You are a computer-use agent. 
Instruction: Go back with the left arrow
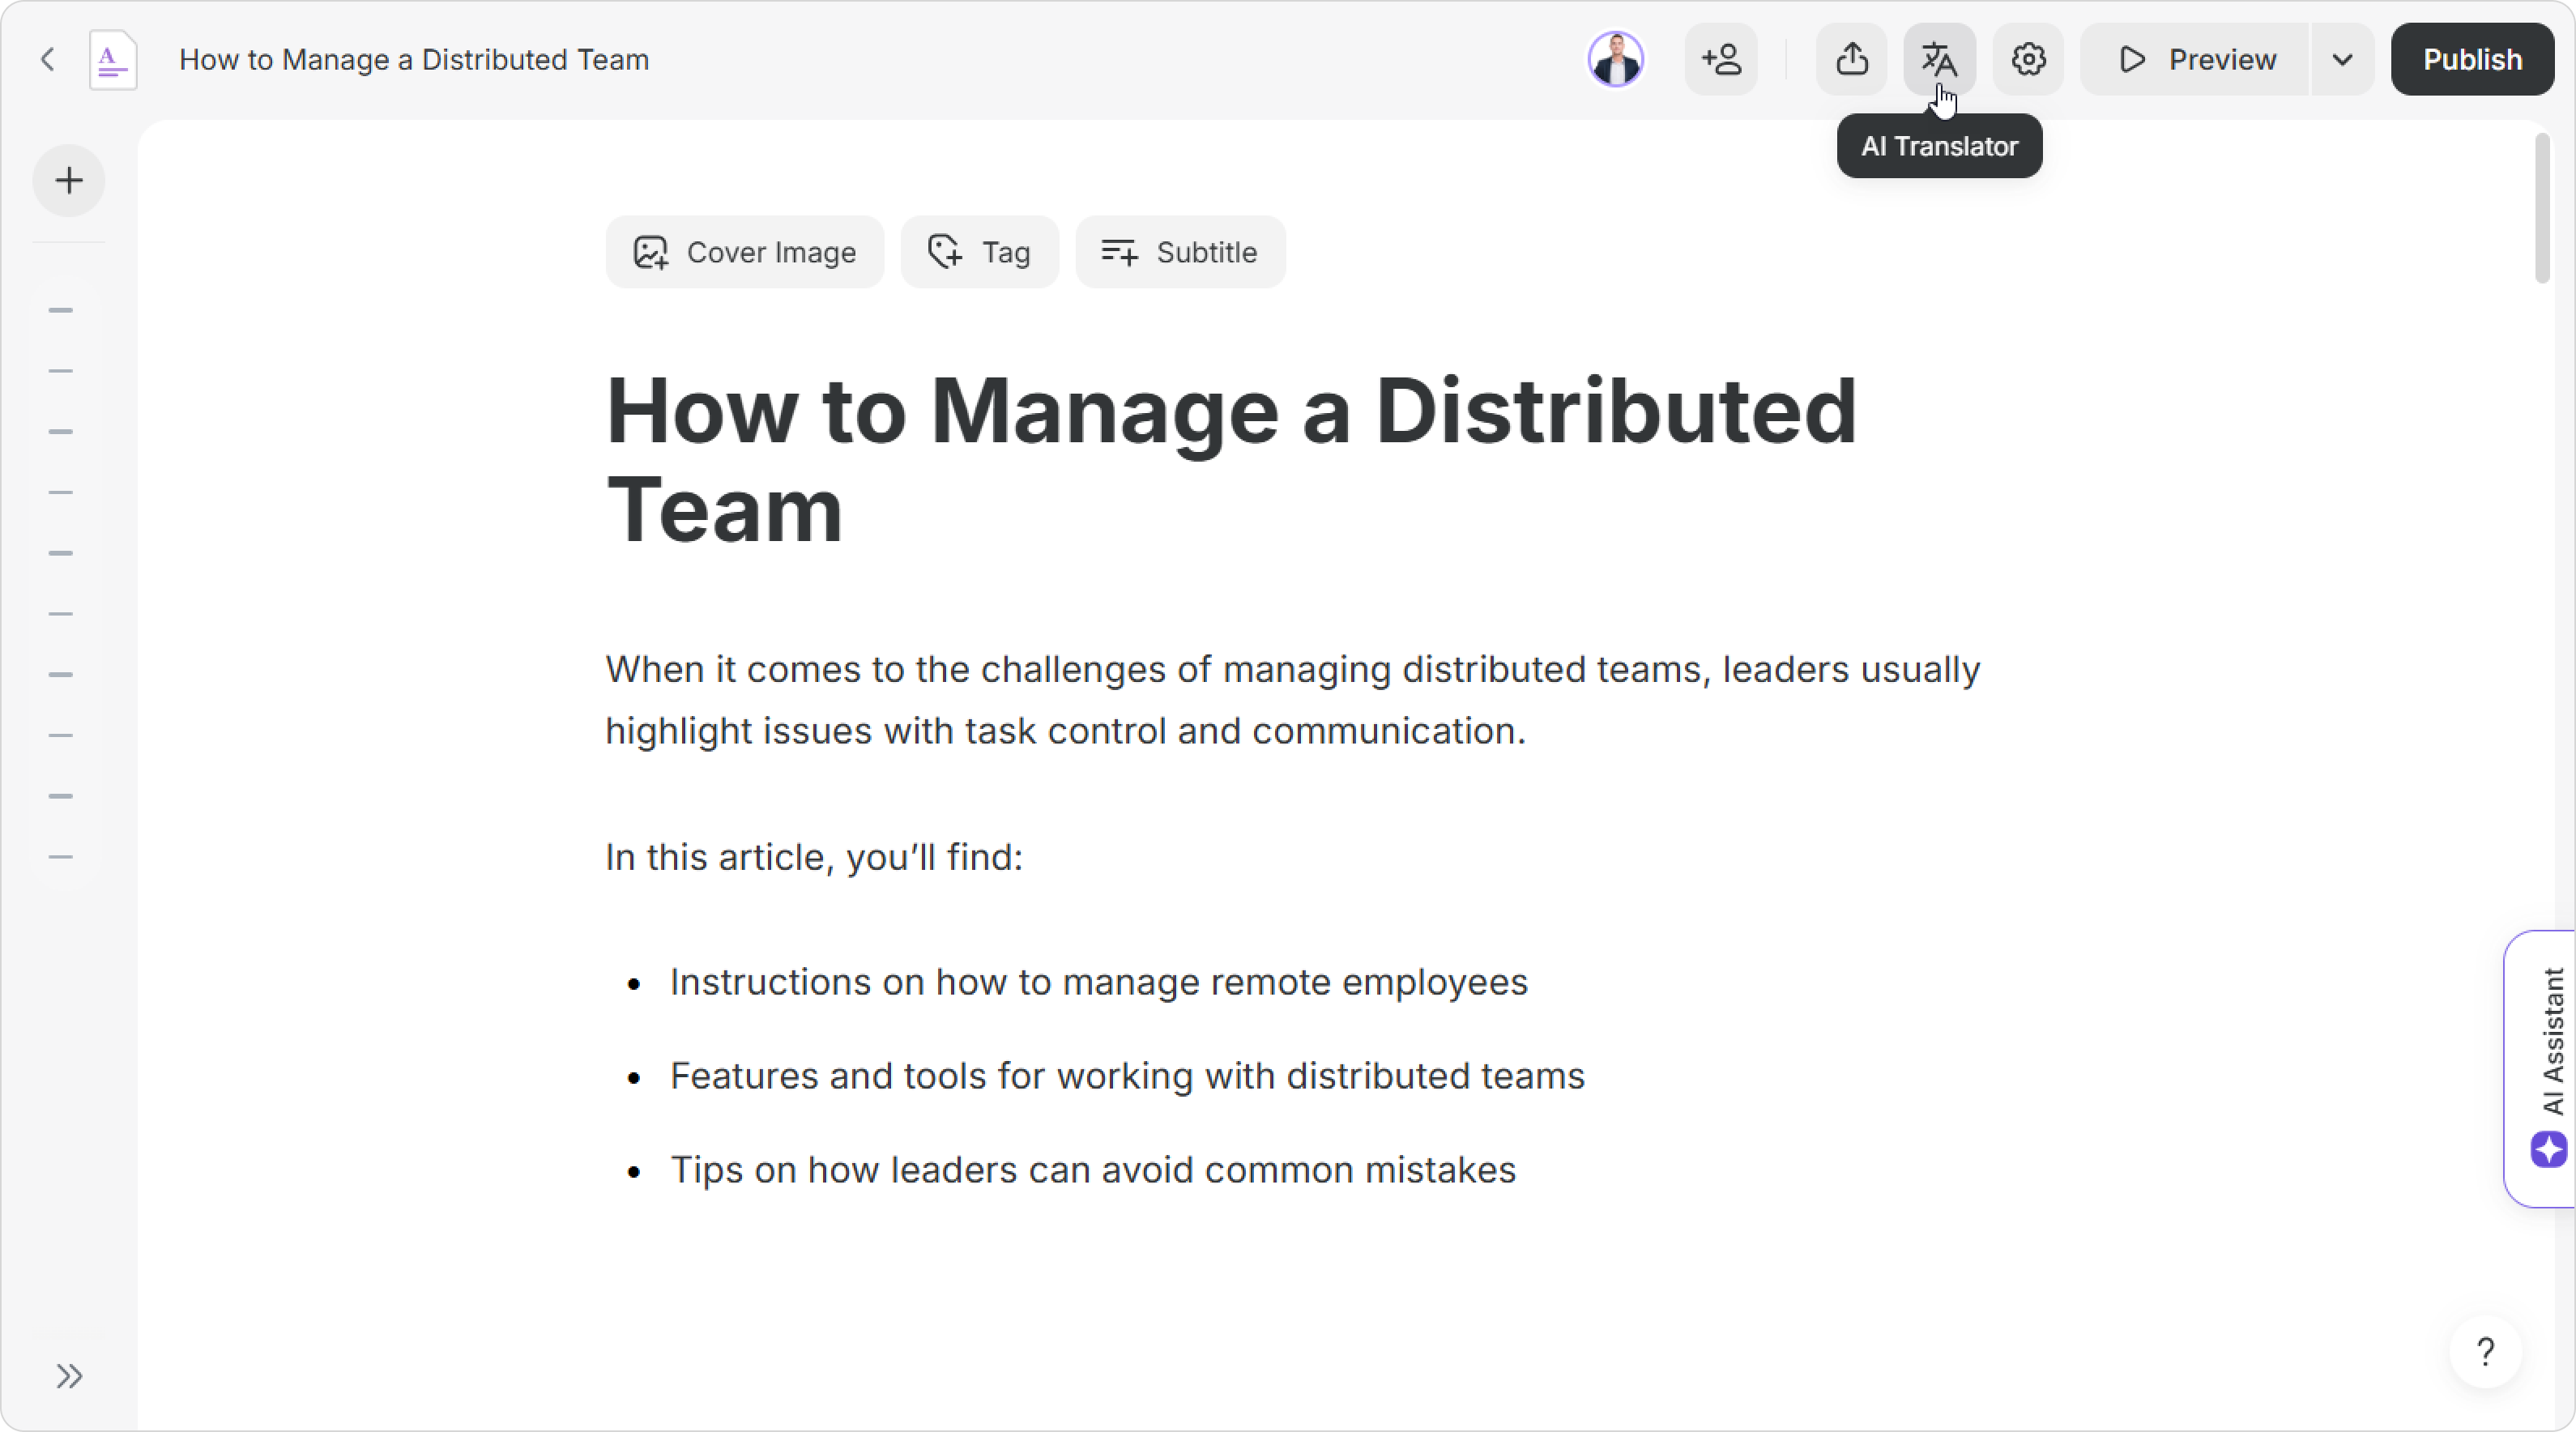pos(47,60)
